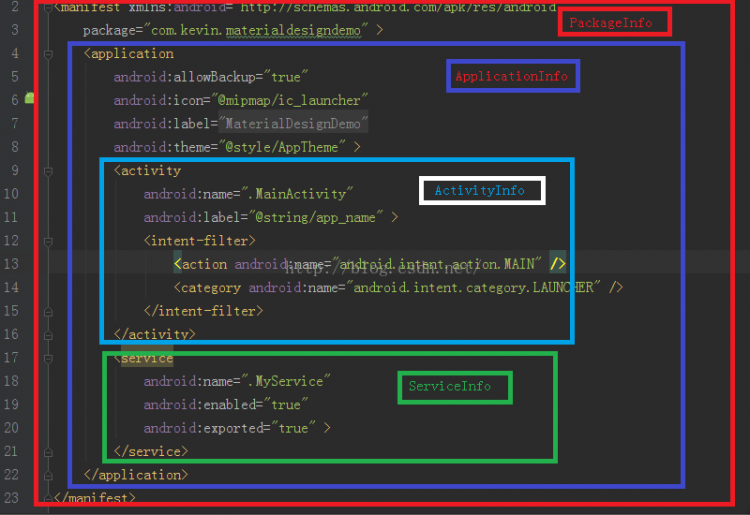Click the closing manifest tag
Screen dimensions: 750x515
(95, 498)
